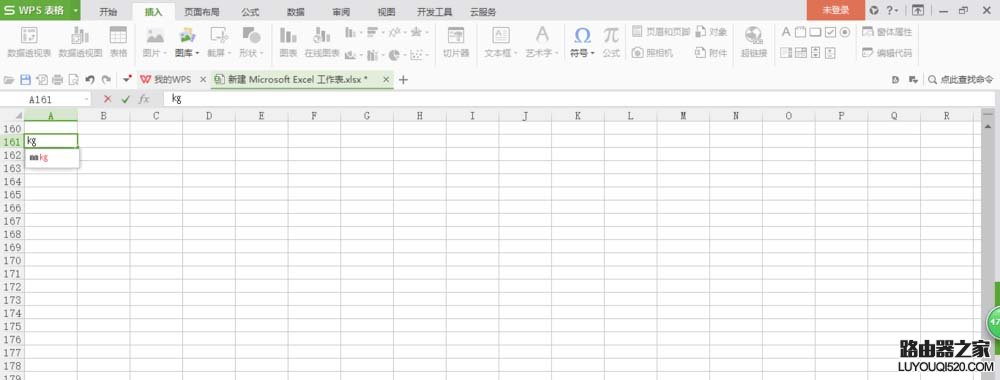This screenshot has height=380, width=1000.
Task: Insert a table with the 表格 icon
Action: (x=119, y=35)
